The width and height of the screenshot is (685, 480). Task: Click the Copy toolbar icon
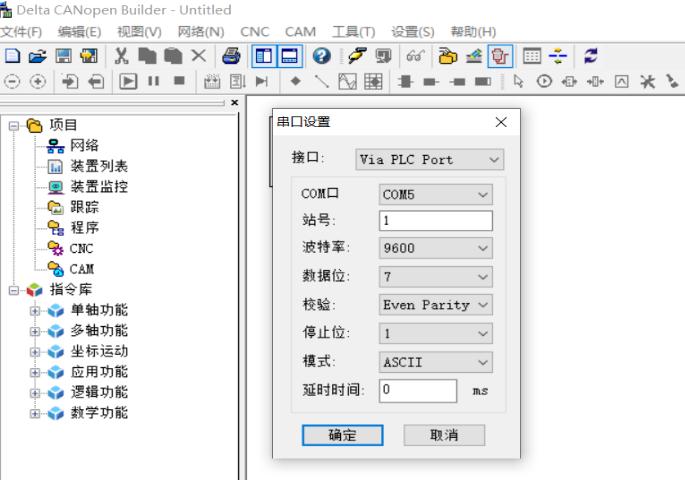point(147,56)
